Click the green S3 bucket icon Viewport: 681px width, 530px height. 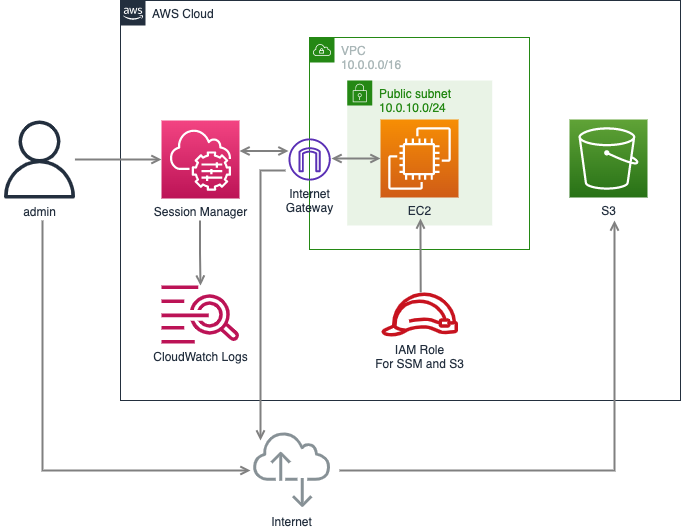pyautogui.click(x=608, y=159)
